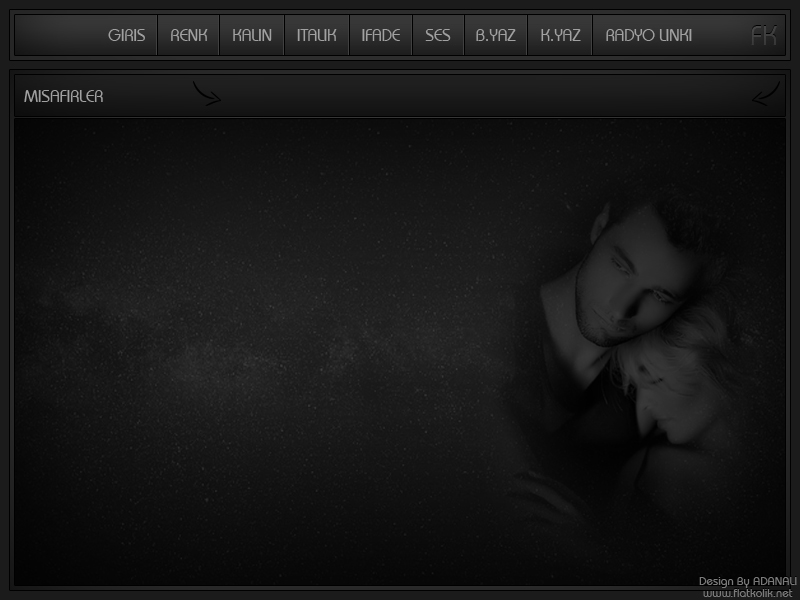Viewport: 800px width, 600px height.
Task: Select K.YAZ to shrink text
Action: tap(560, 36)
